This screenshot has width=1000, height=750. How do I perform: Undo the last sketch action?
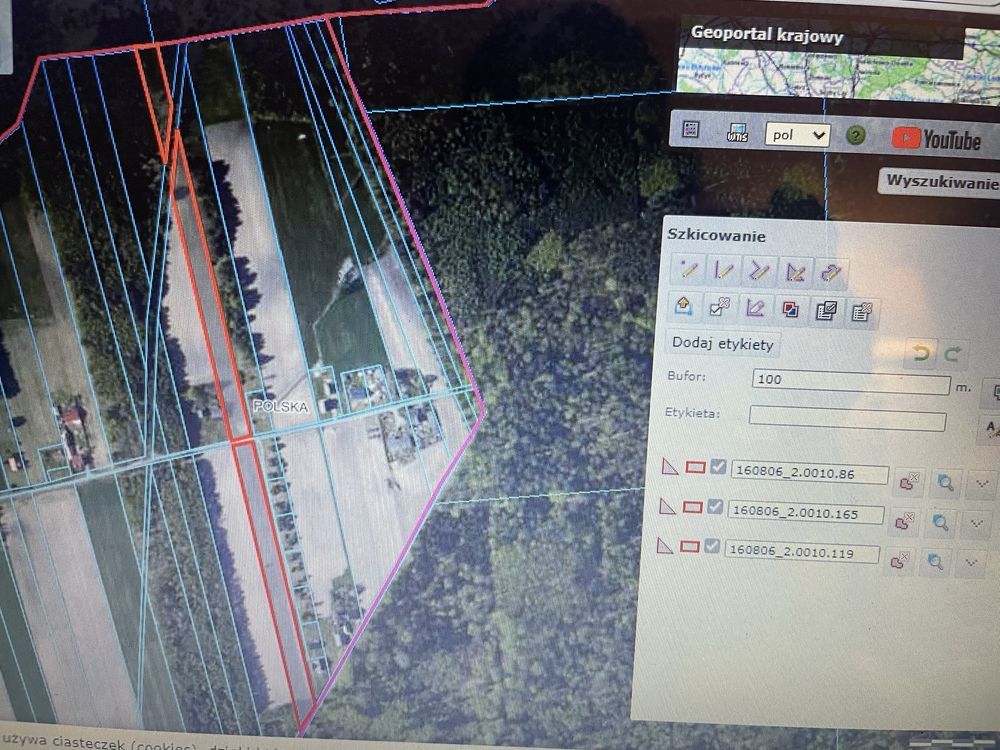pyautogui.click(x=920, y=353)
